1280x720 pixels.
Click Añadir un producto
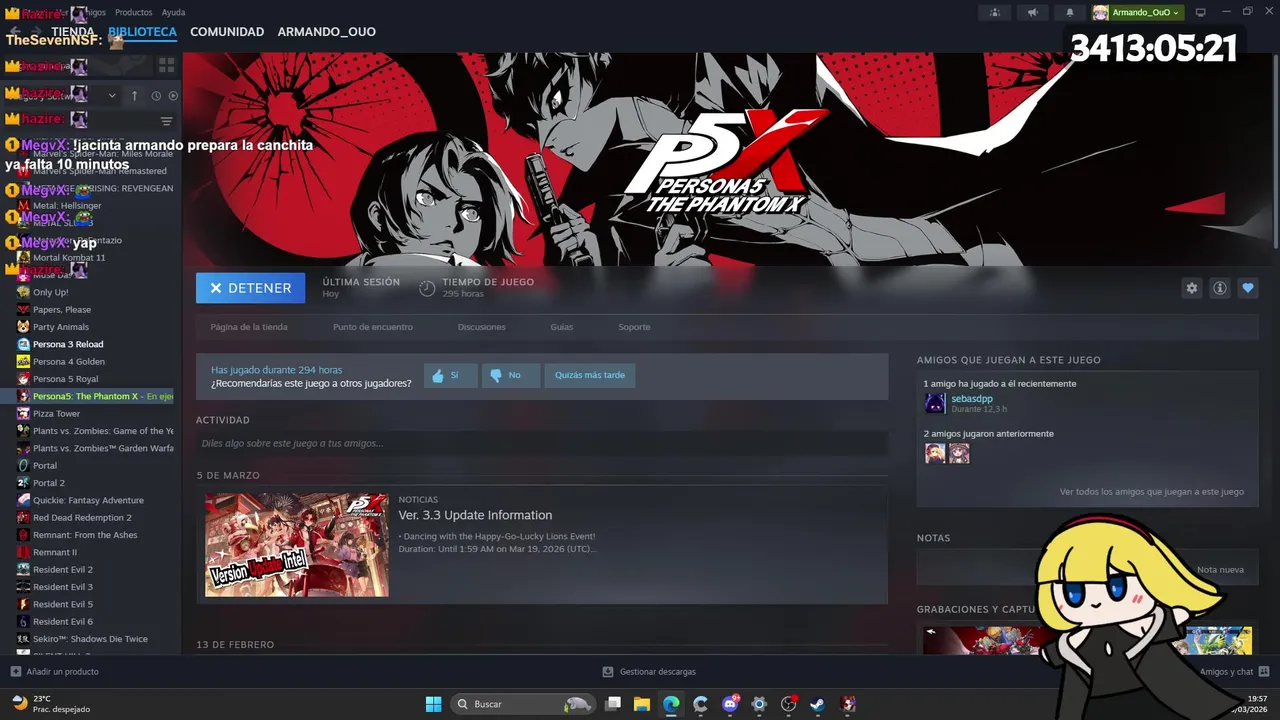(55, 672)
